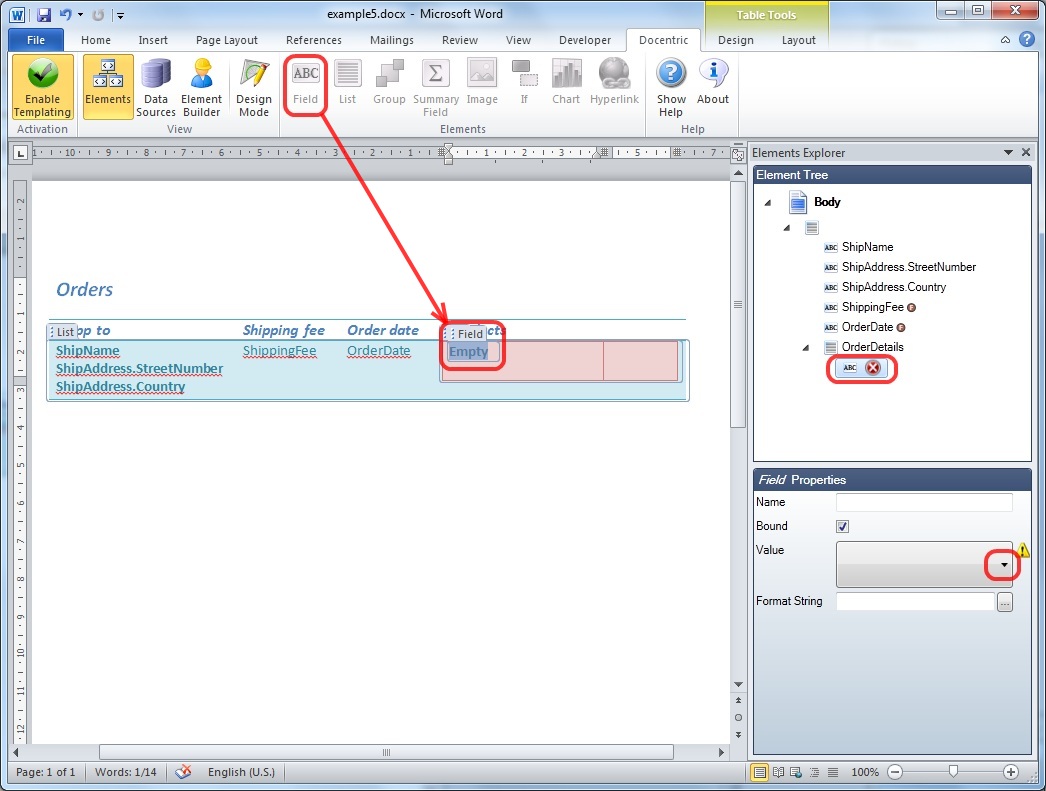Insert a Group element

coord(389,83)
